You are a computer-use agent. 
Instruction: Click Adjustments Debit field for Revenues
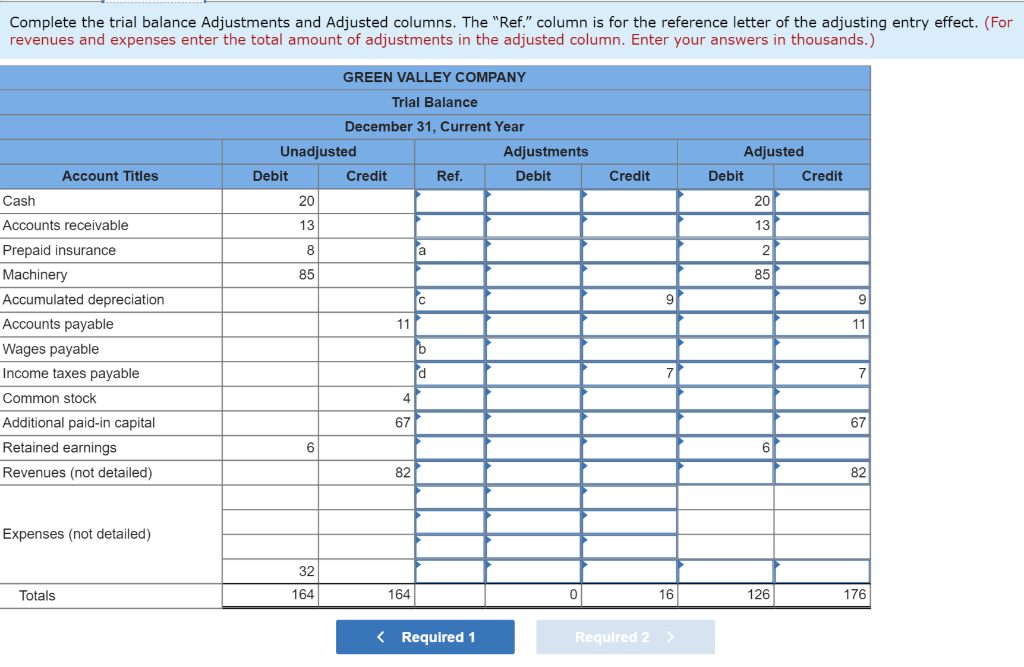point(534,472)
